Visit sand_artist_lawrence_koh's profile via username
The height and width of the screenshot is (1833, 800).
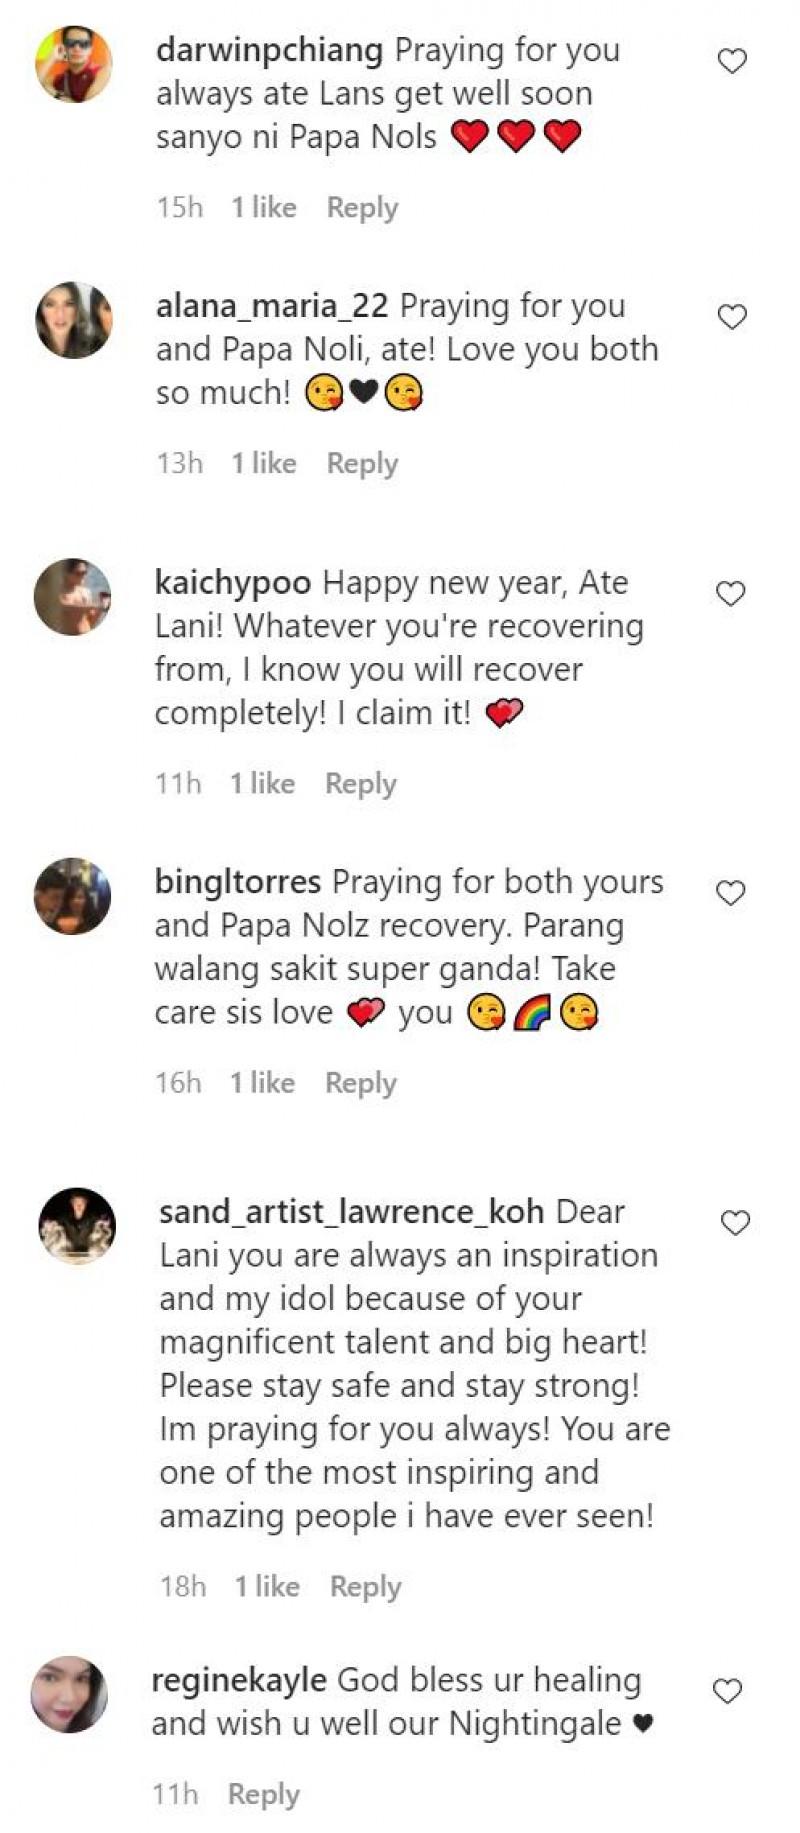pyautogui.click(x=351, y=1212)
